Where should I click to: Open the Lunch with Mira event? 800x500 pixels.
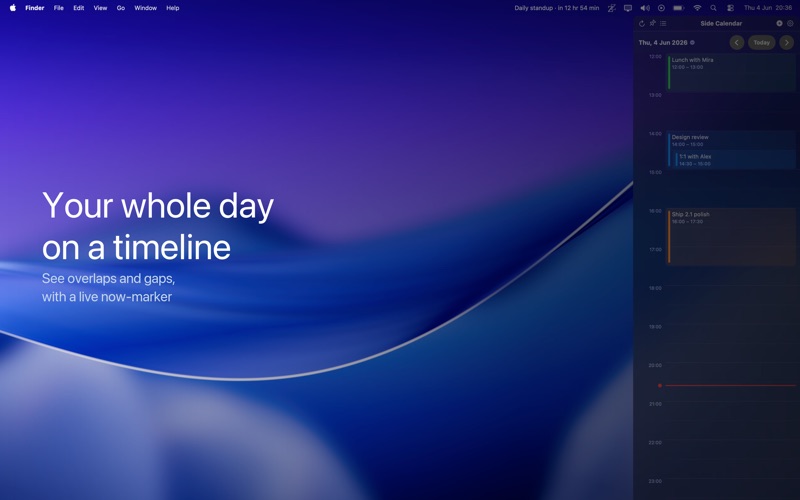pos(731,73)
